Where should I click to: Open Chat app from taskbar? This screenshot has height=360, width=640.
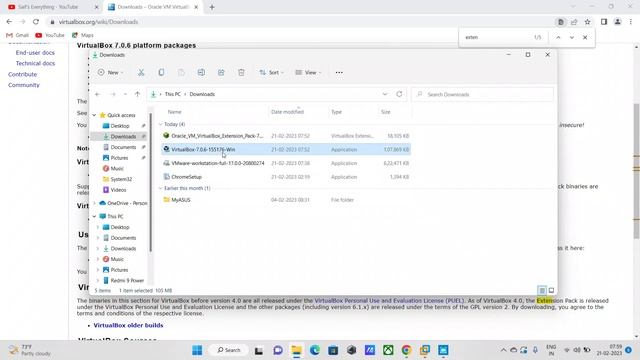tap(278, 350)
